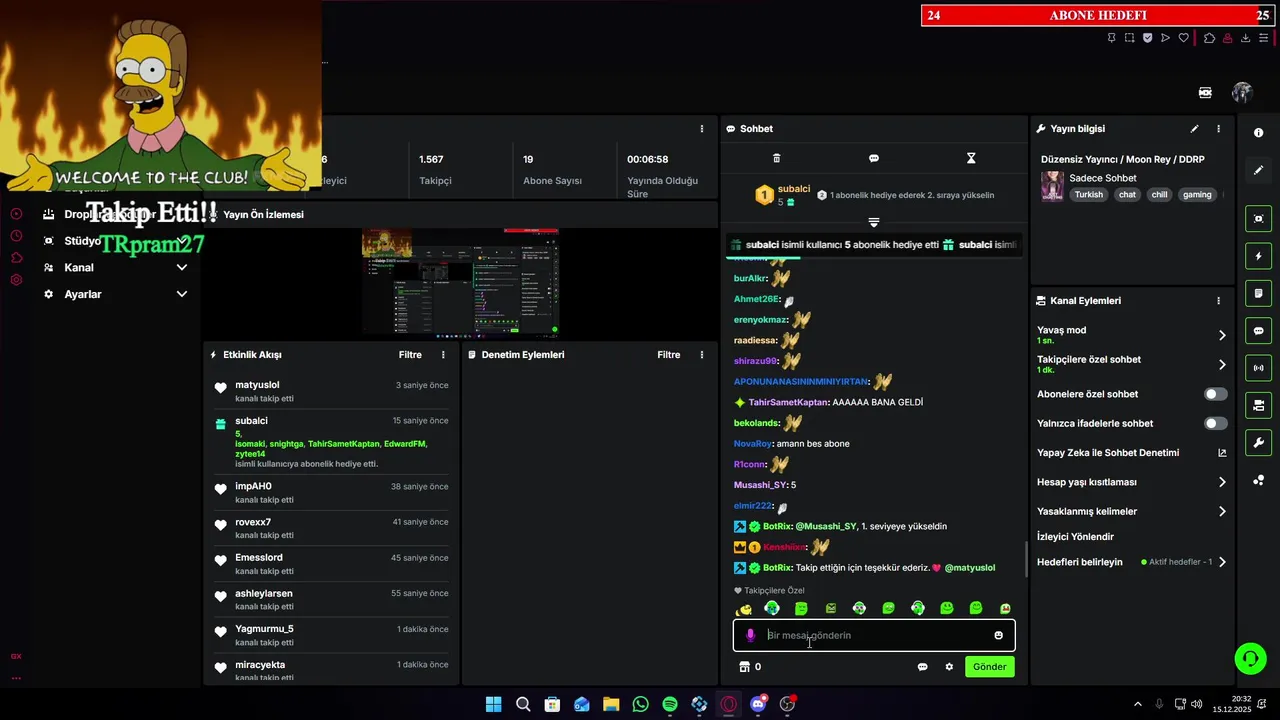Screen dimensions: 1280x720
Task: Open Takipçilere özel sohbet options arrow
Action: click(1222, 365)
